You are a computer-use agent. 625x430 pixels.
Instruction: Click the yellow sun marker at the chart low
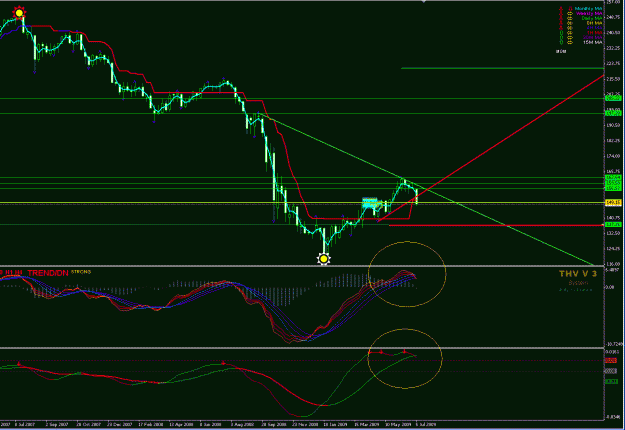(x=324, y=259)
